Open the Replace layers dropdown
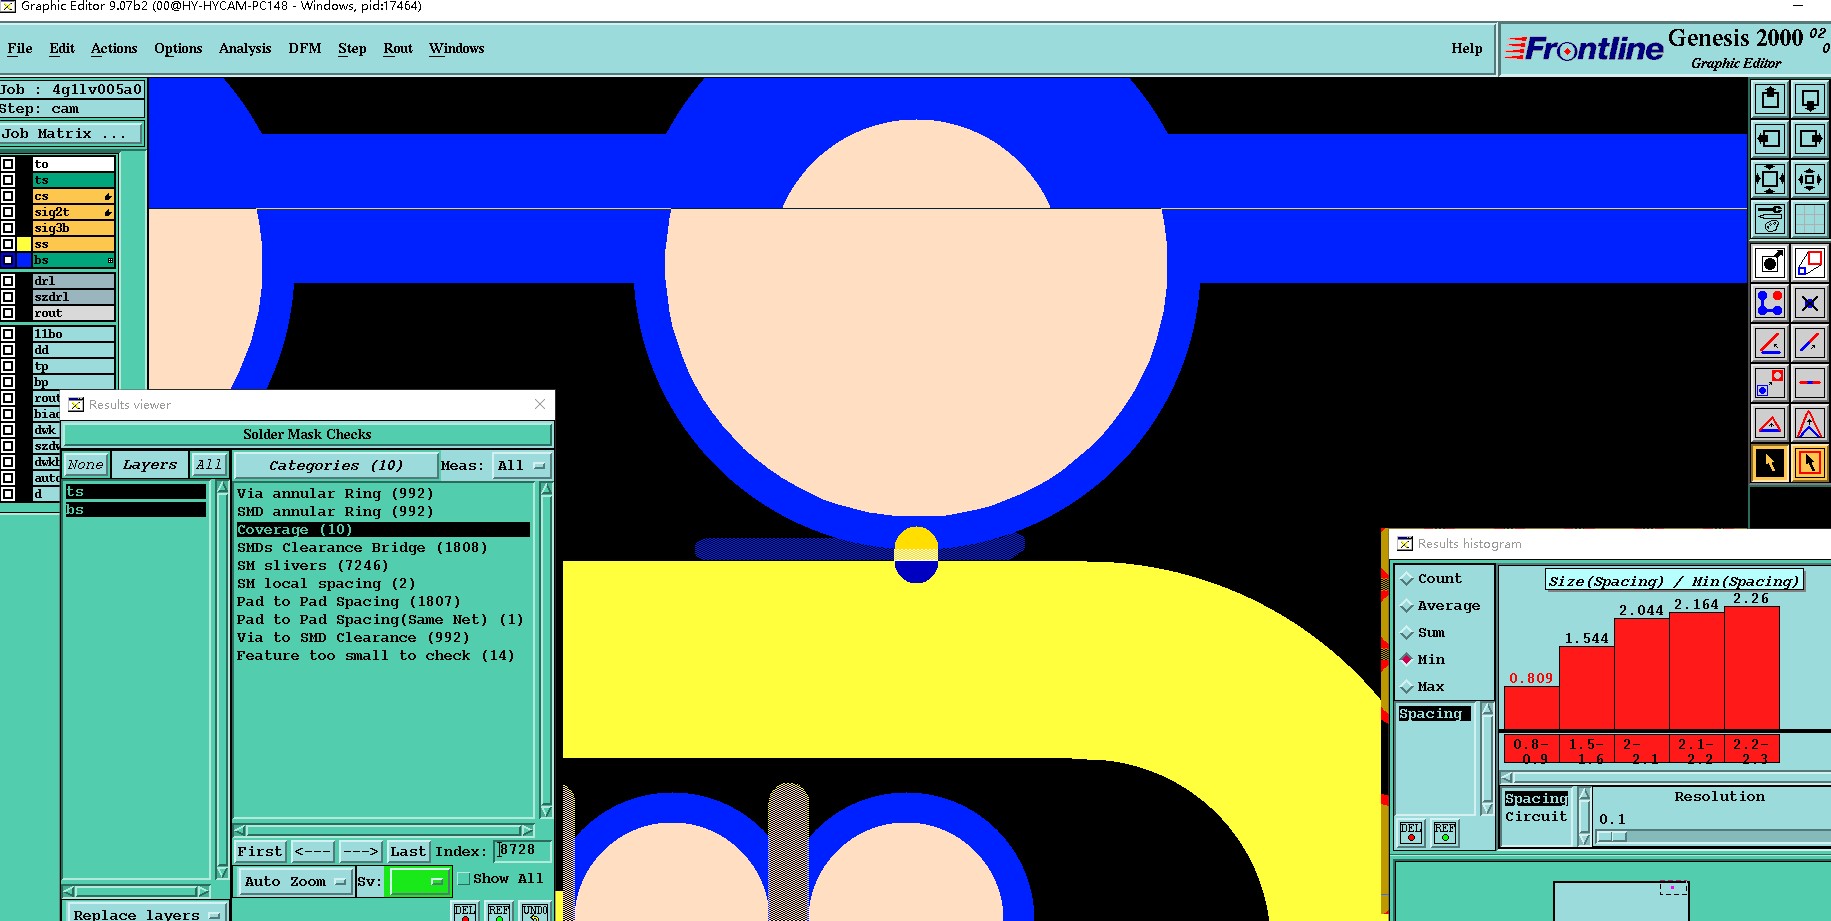 click(146, 913)
